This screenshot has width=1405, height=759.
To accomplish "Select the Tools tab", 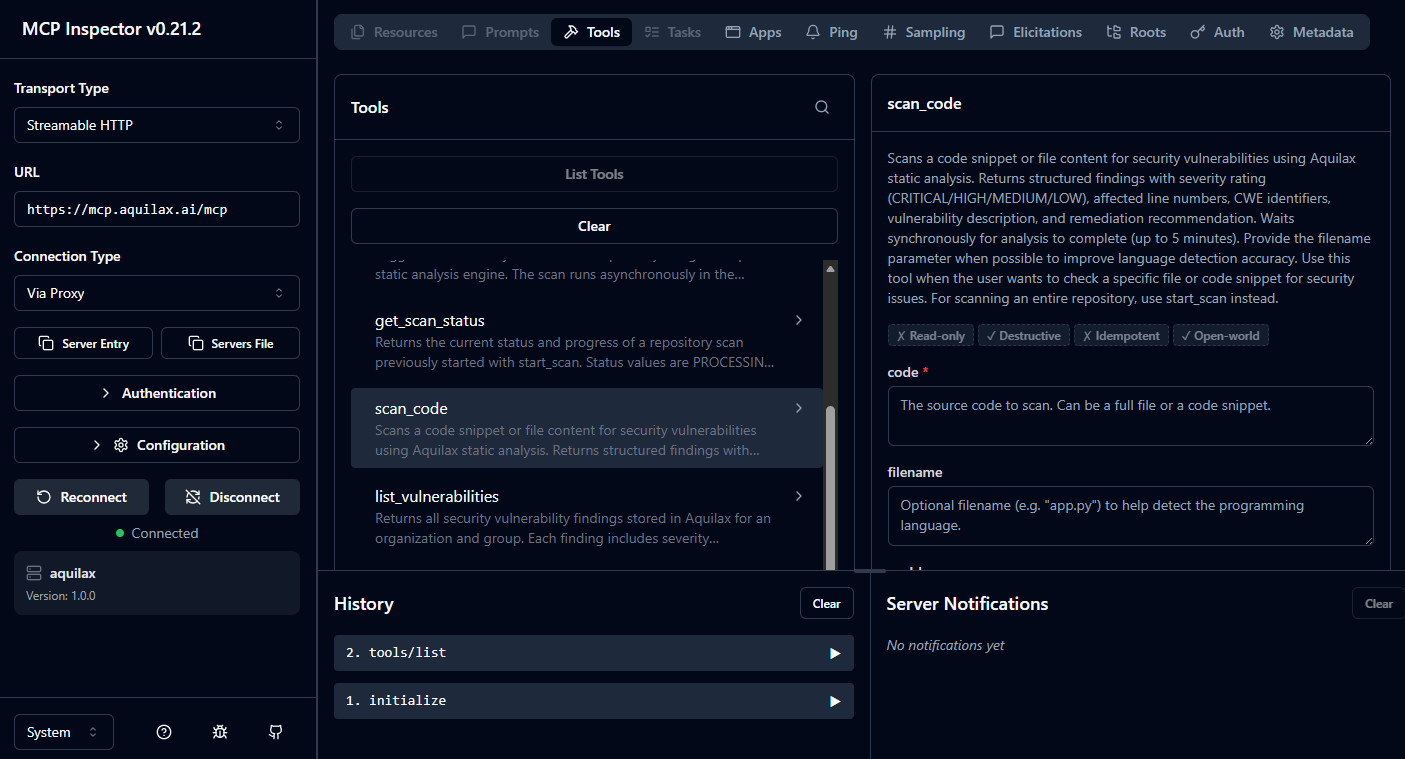I will tap(591, 32).
